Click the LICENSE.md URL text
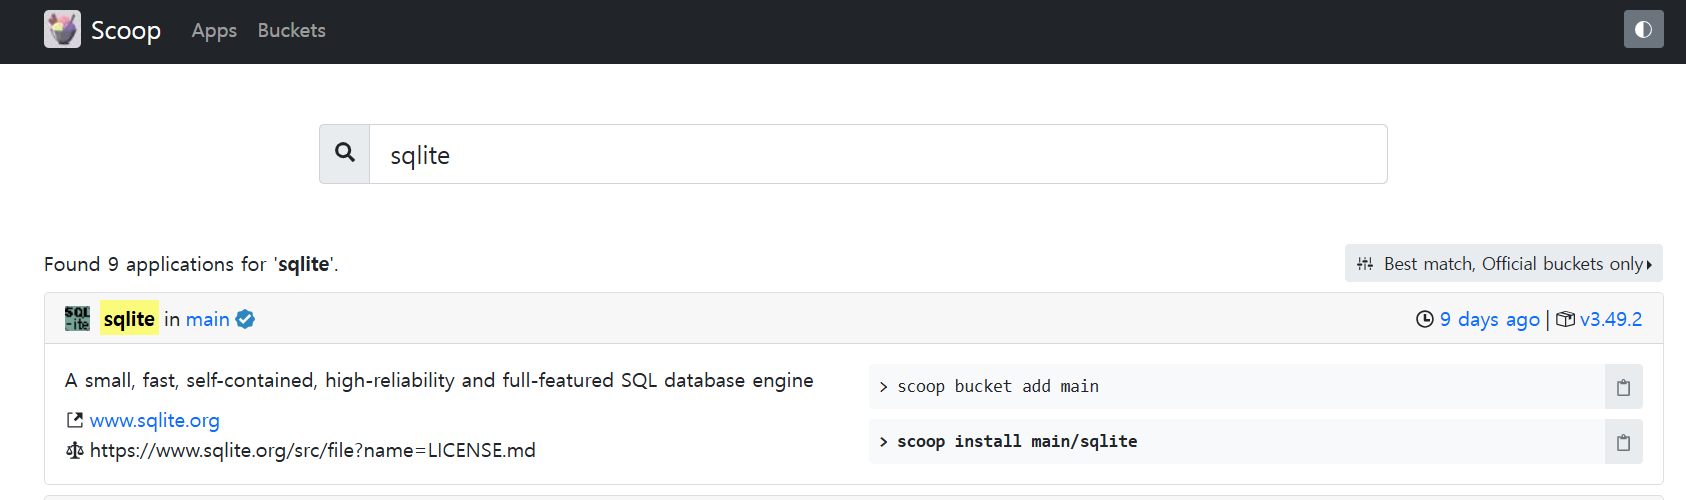This screenshot has height=500, width=1686. (313, 450)
